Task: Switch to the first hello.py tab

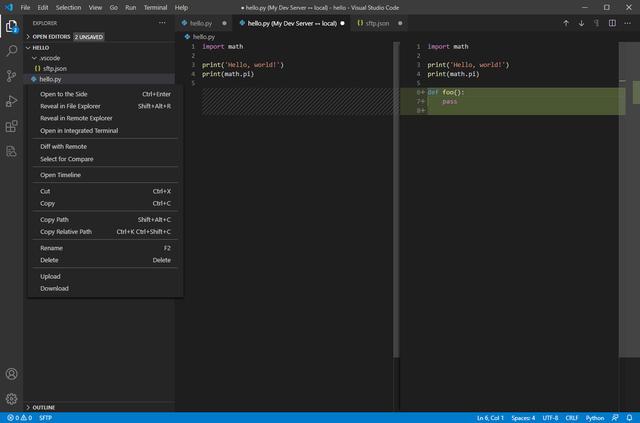Action: 201,23
